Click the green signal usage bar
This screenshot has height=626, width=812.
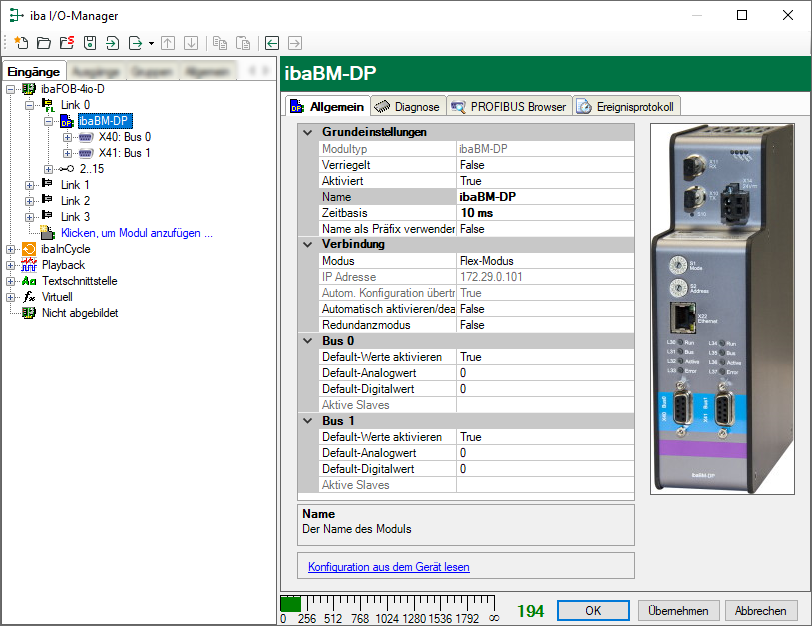coord(290,604)
